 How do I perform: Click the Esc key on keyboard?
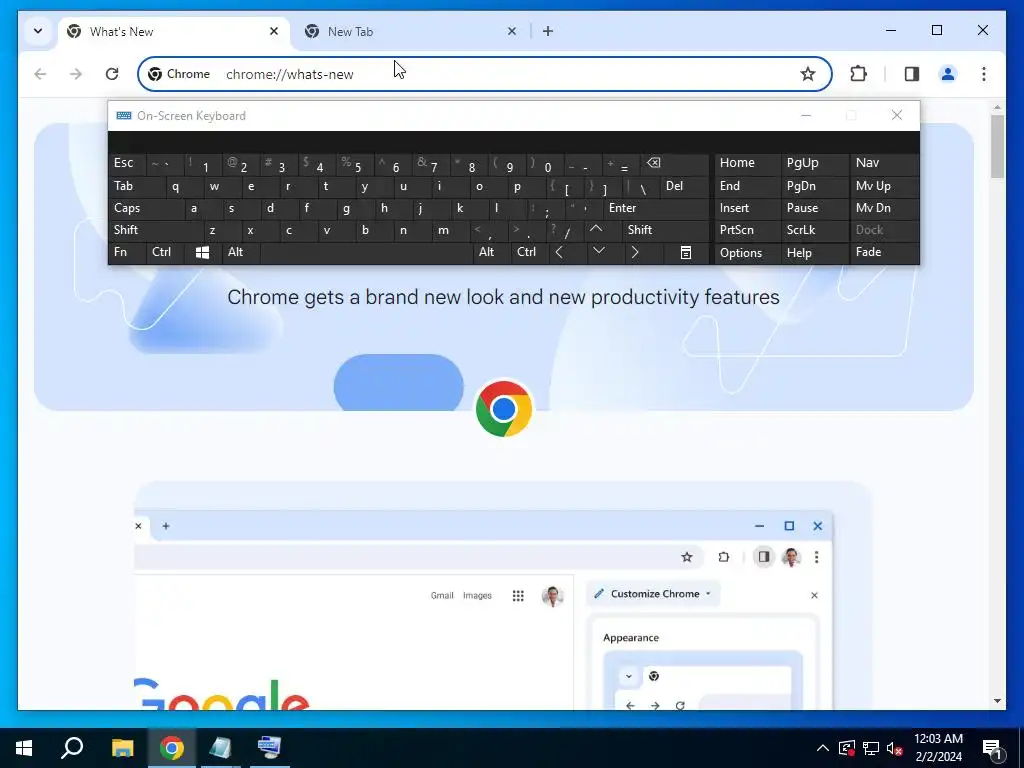127,163
